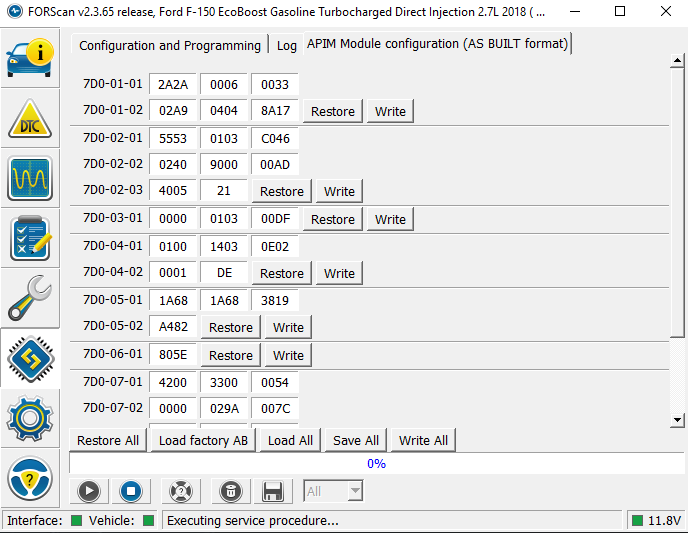Select APIM Module configuration tab
Screen dimensions: 688x533
437,43
